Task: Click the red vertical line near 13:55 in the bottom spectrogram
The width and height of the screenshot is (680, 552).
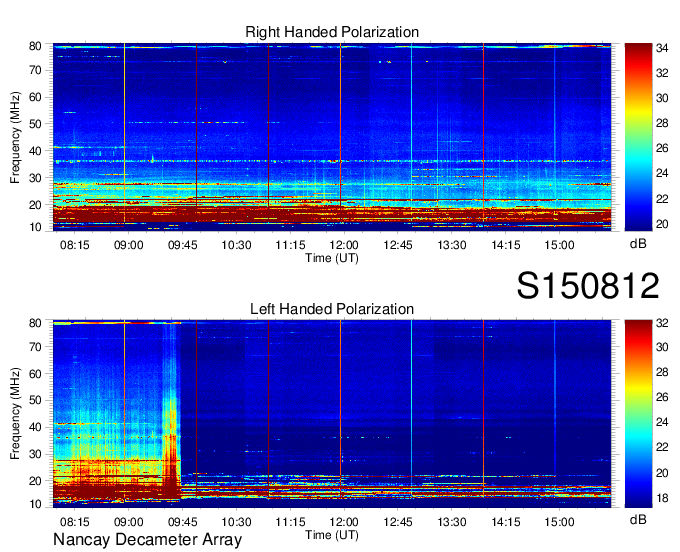Action: click(x=484, y=408)
